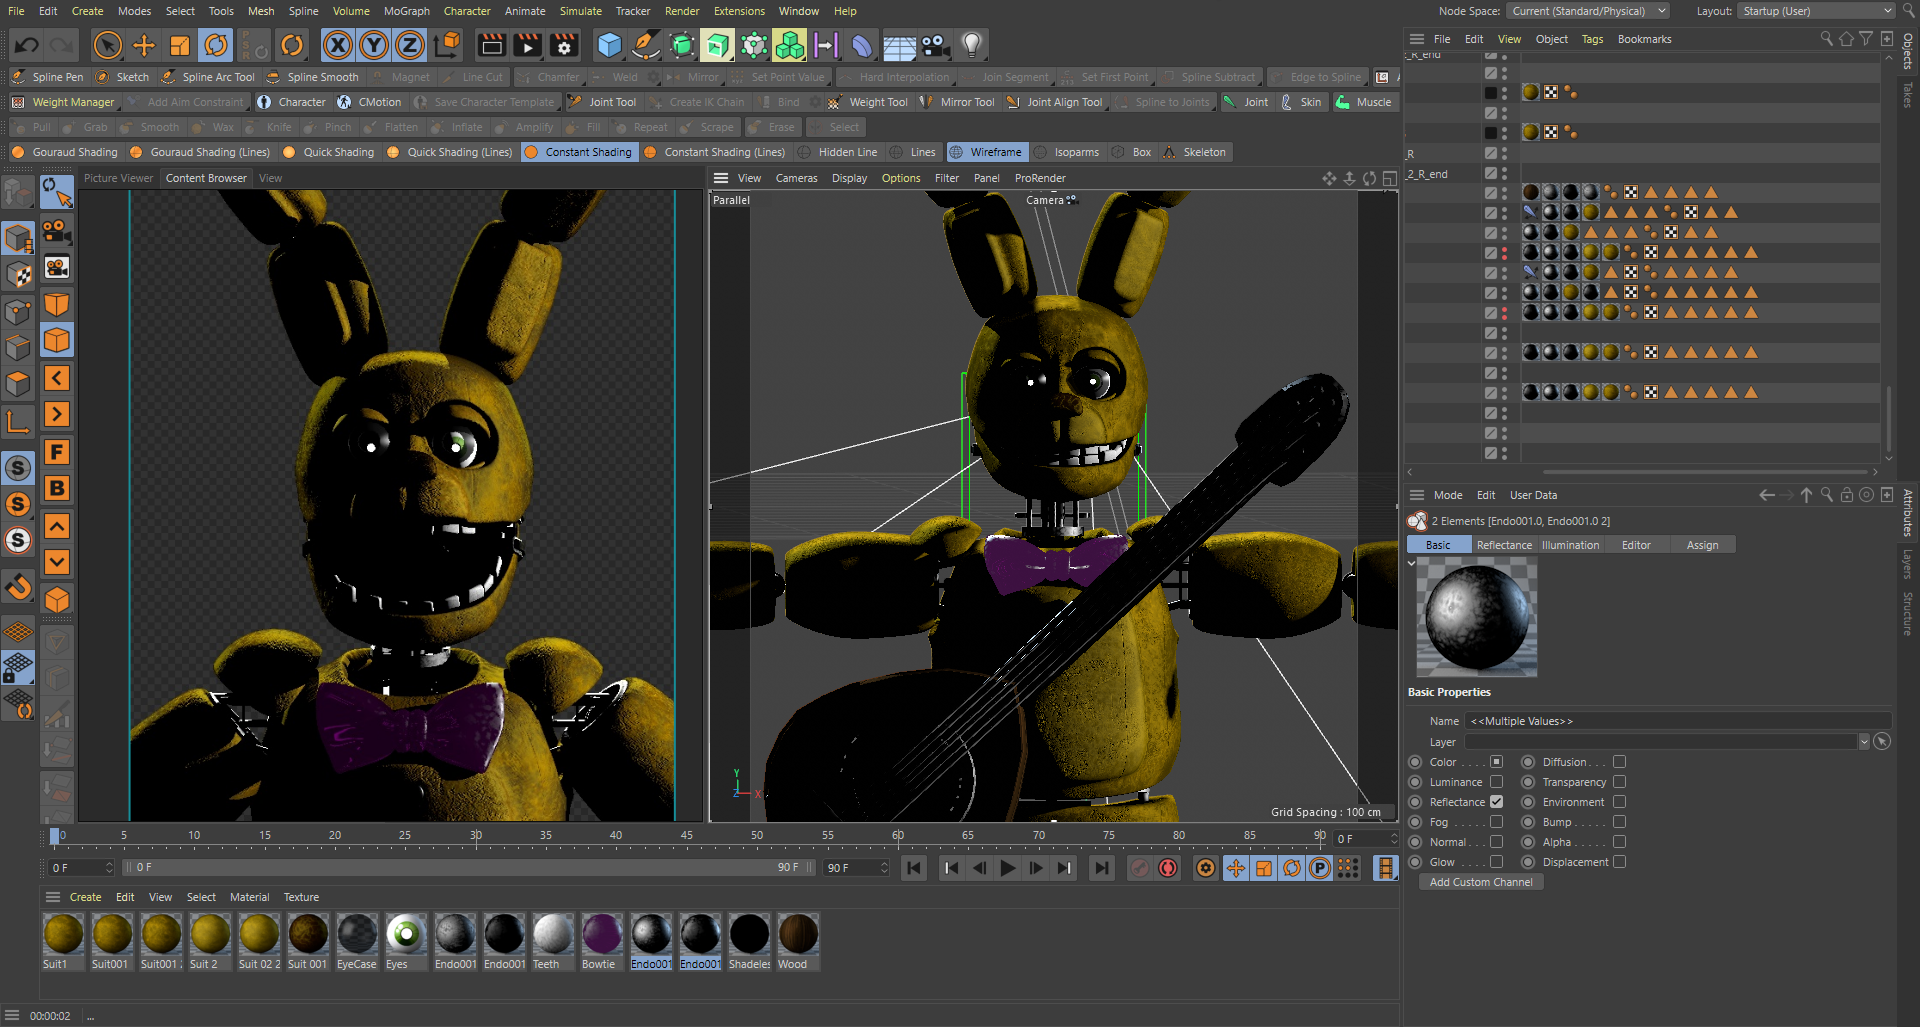
Task: Click the Record Active Objects button
Action: [1139, 868]
